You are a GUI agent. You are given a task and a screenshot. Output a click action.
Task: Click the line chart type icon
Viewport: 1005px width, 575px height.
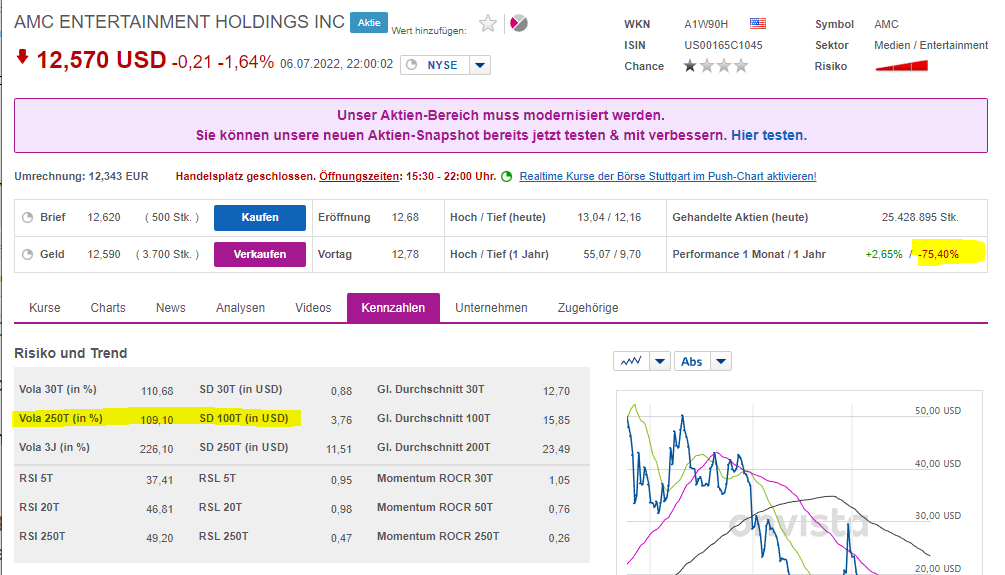pos(631,362)
